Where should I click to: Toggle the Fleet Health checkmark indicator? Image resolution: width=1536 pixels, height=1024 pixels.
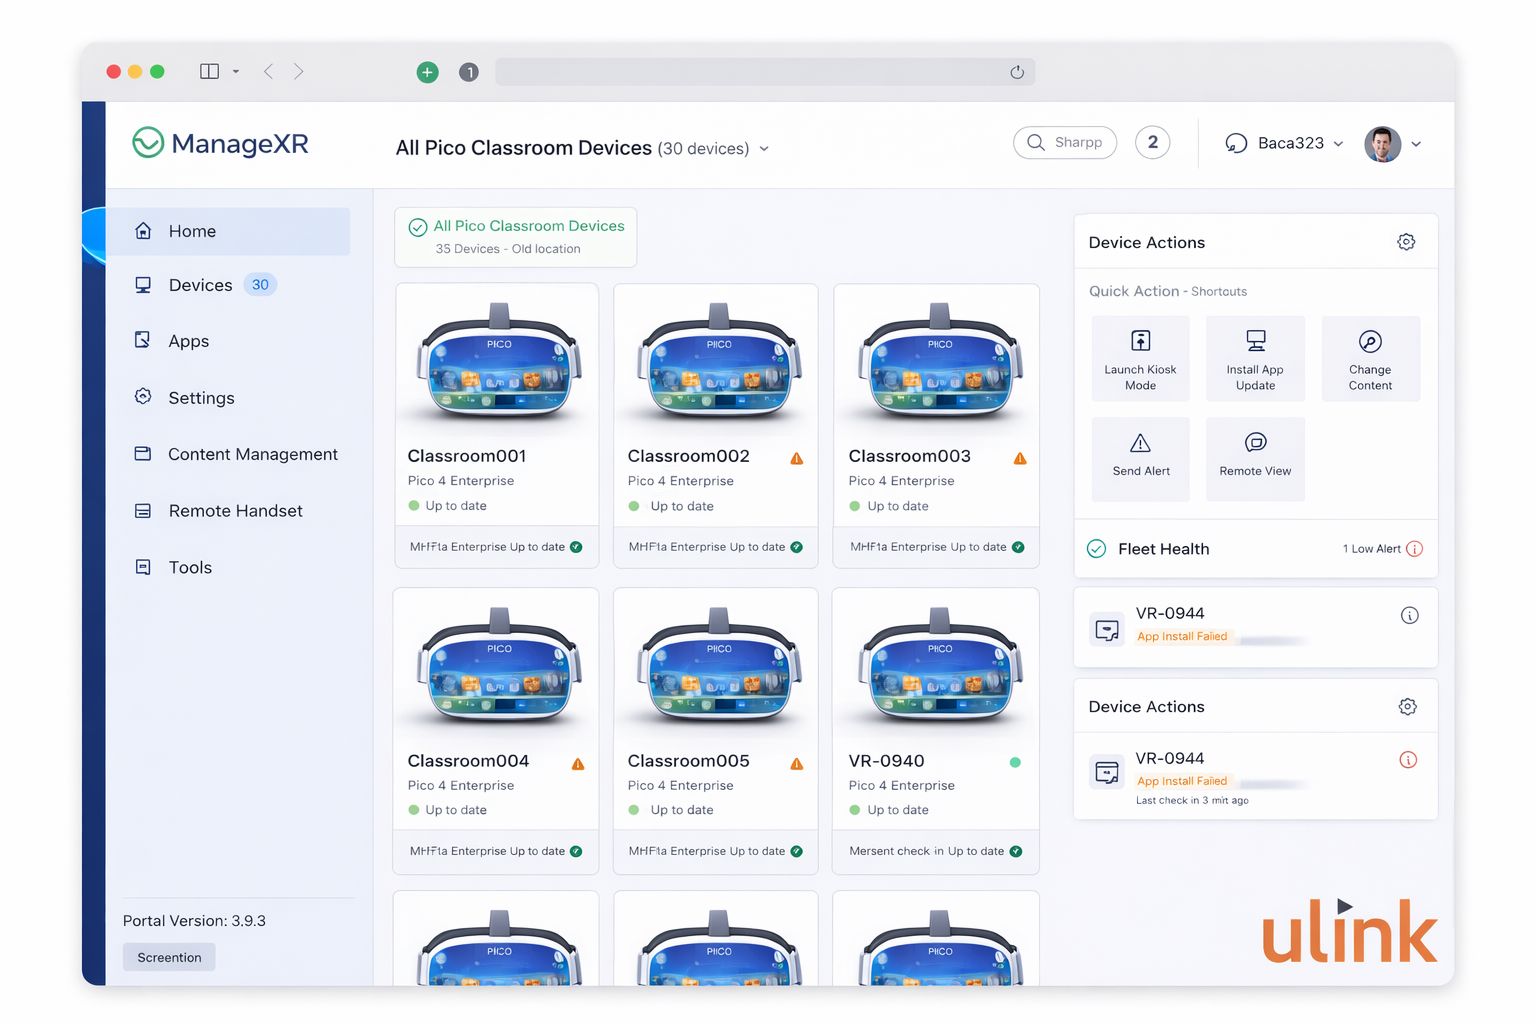click(x=1097, y=548)
